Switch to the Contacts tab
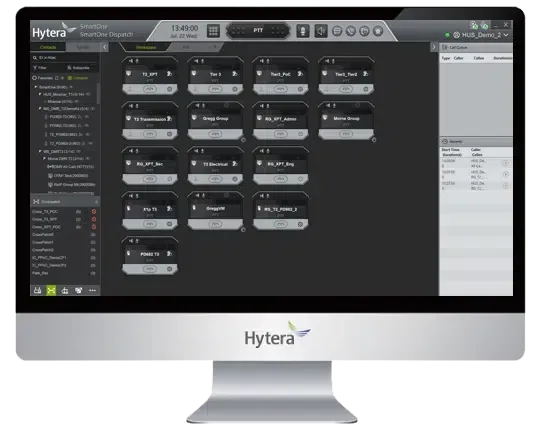536x425 pixels. 48,47
